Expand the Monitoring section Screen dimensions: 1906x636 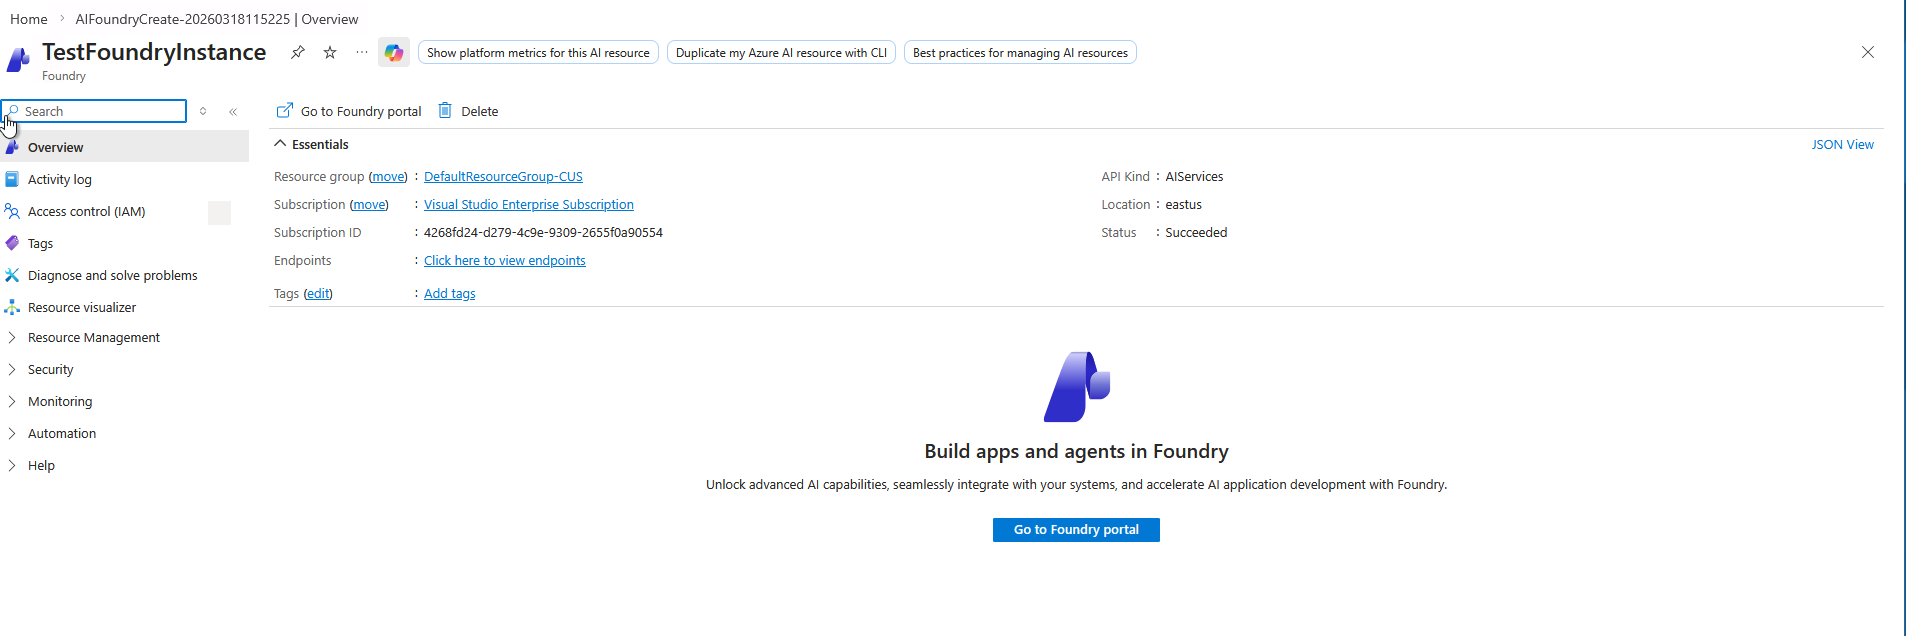[x=60, y=401]
